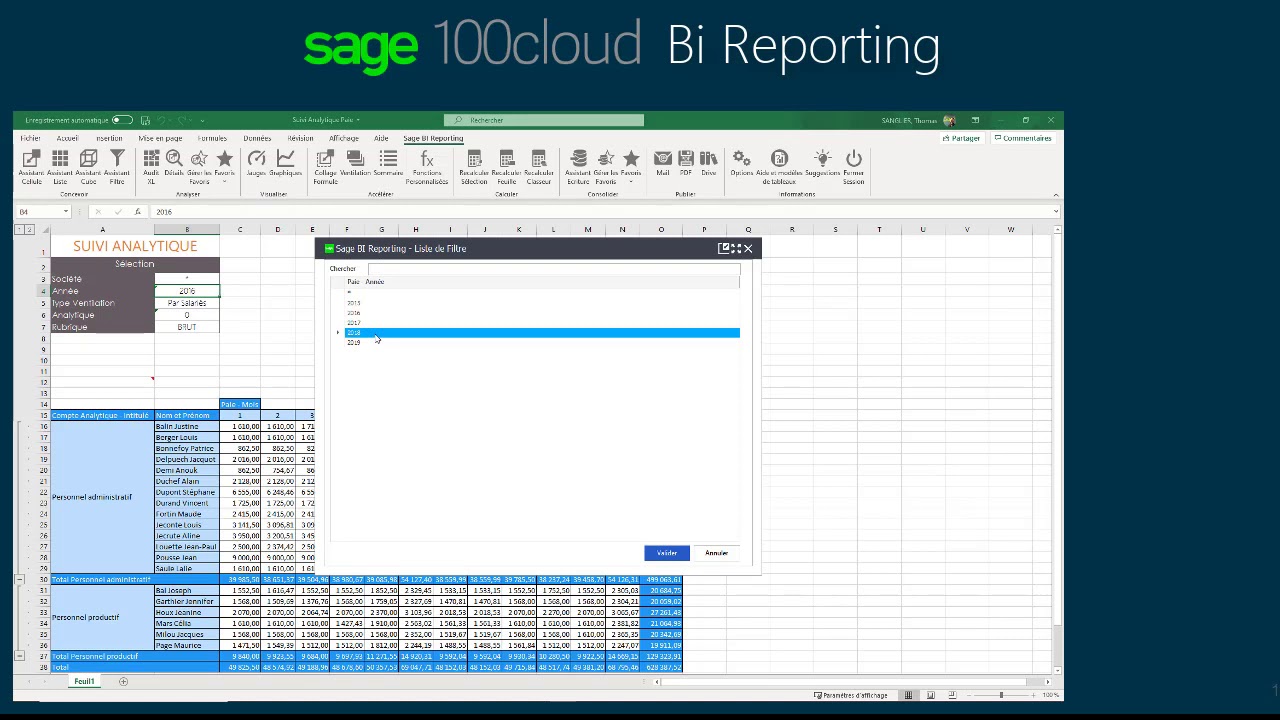Click Annuler to cancel the dialog

coord(716,553)
